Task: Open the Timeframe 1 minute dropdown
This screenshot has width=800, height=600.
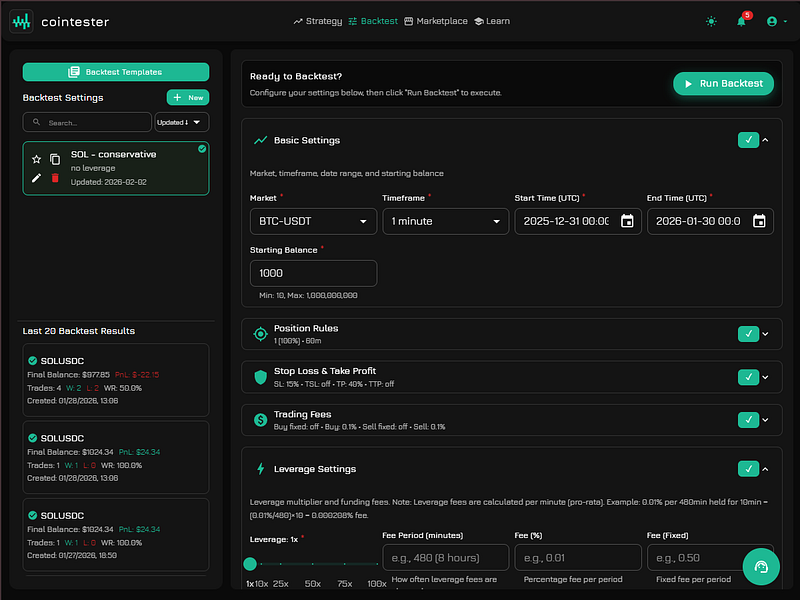Action: pos(445,221)
